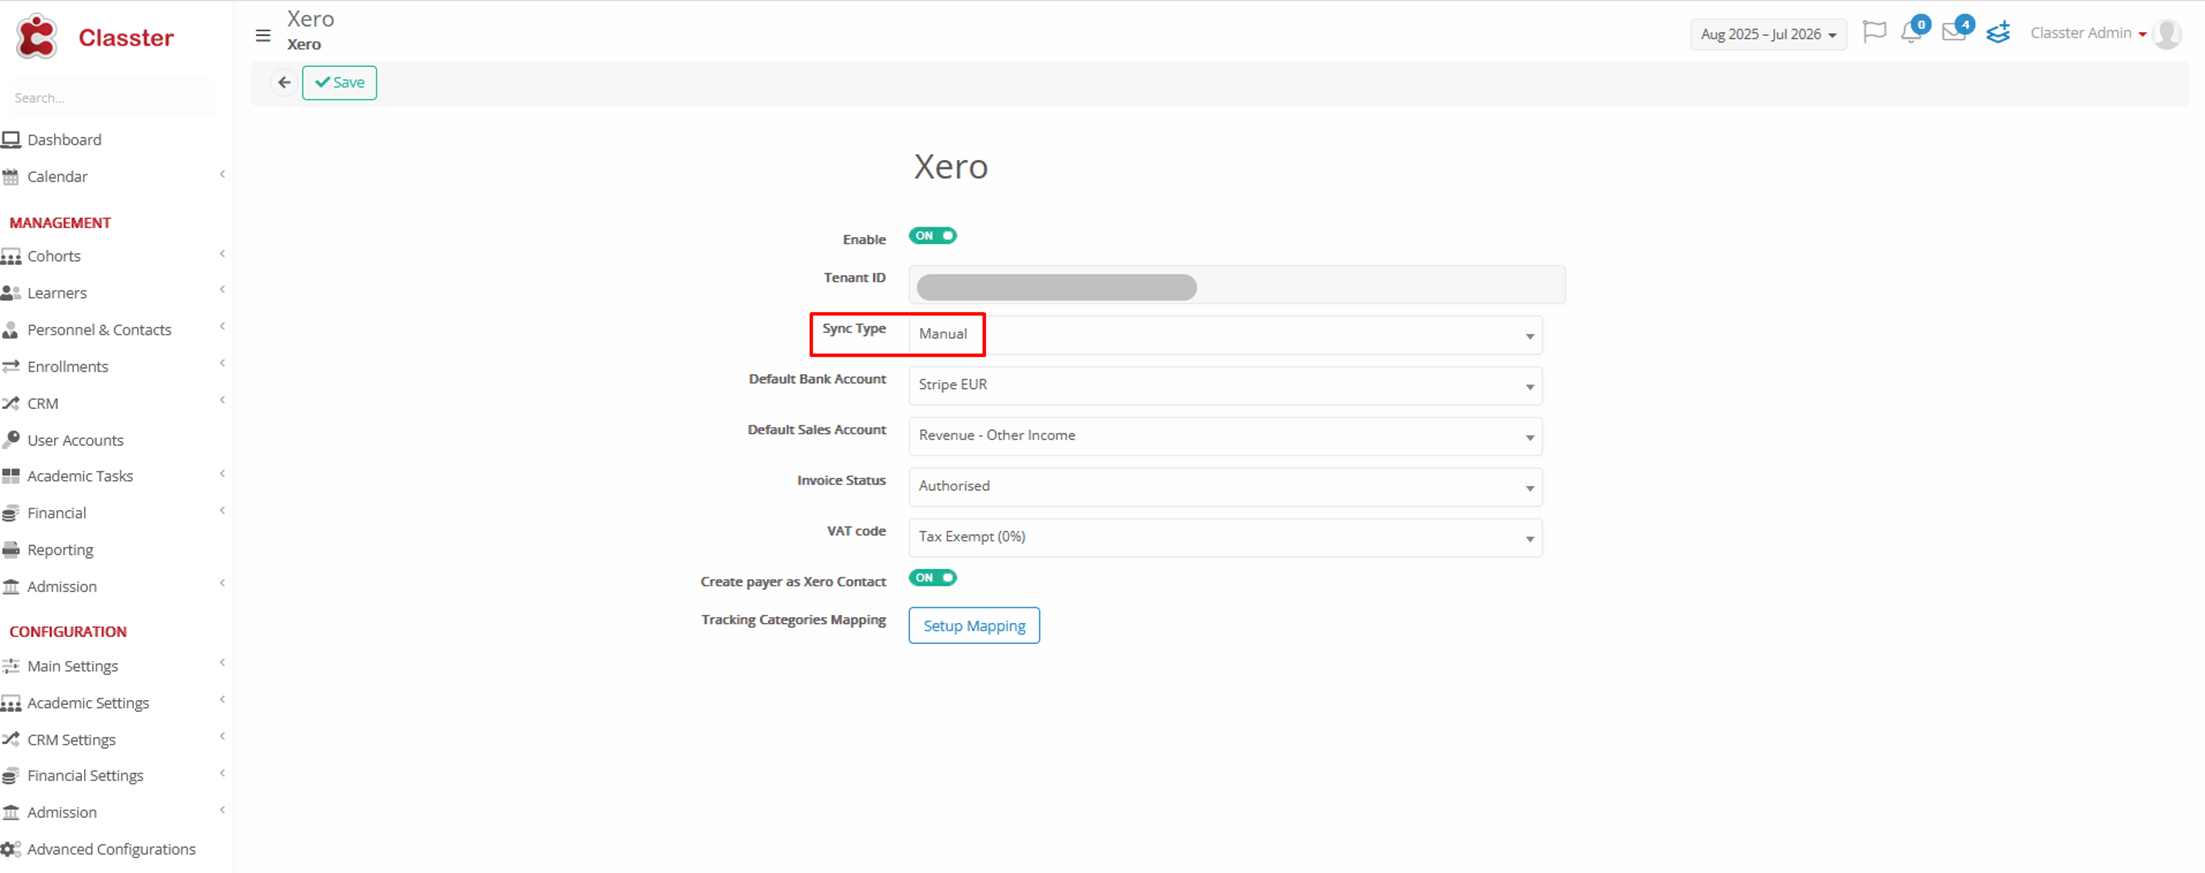Click the user avatar picture
The width and height of the screenshot is (2205, 873).
[2167, 34]
